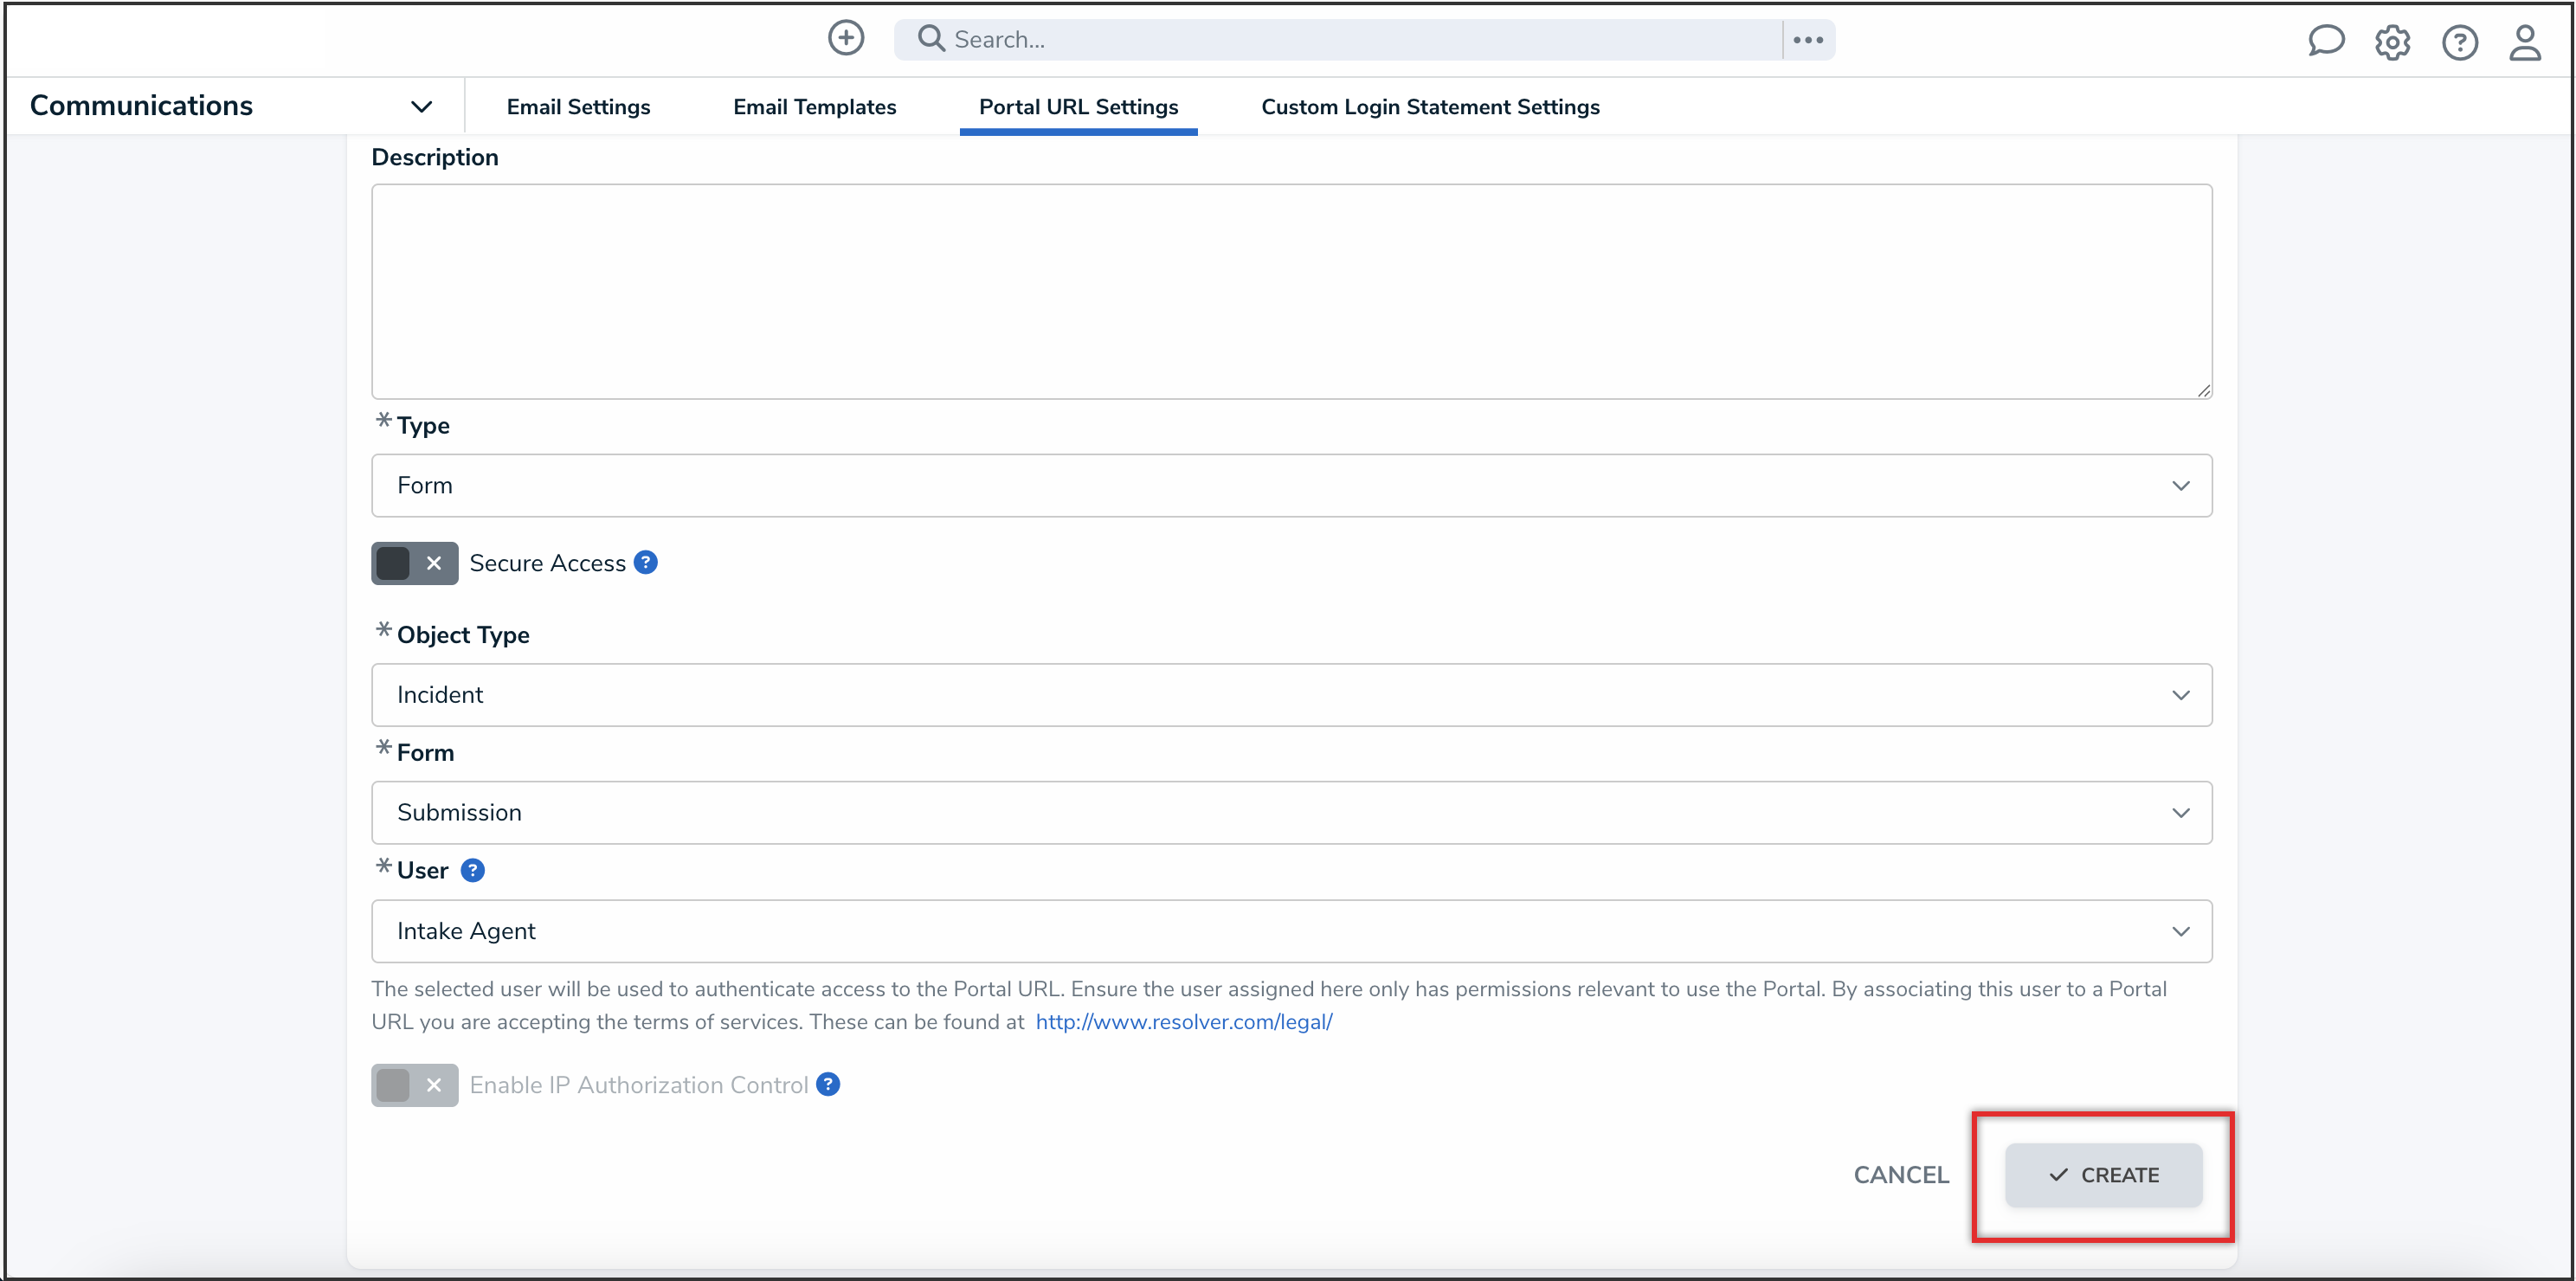Viewport: 2576px width, 1281px height.
Task: Open the chat bubble icon
Action: (x=2325, y=41)
